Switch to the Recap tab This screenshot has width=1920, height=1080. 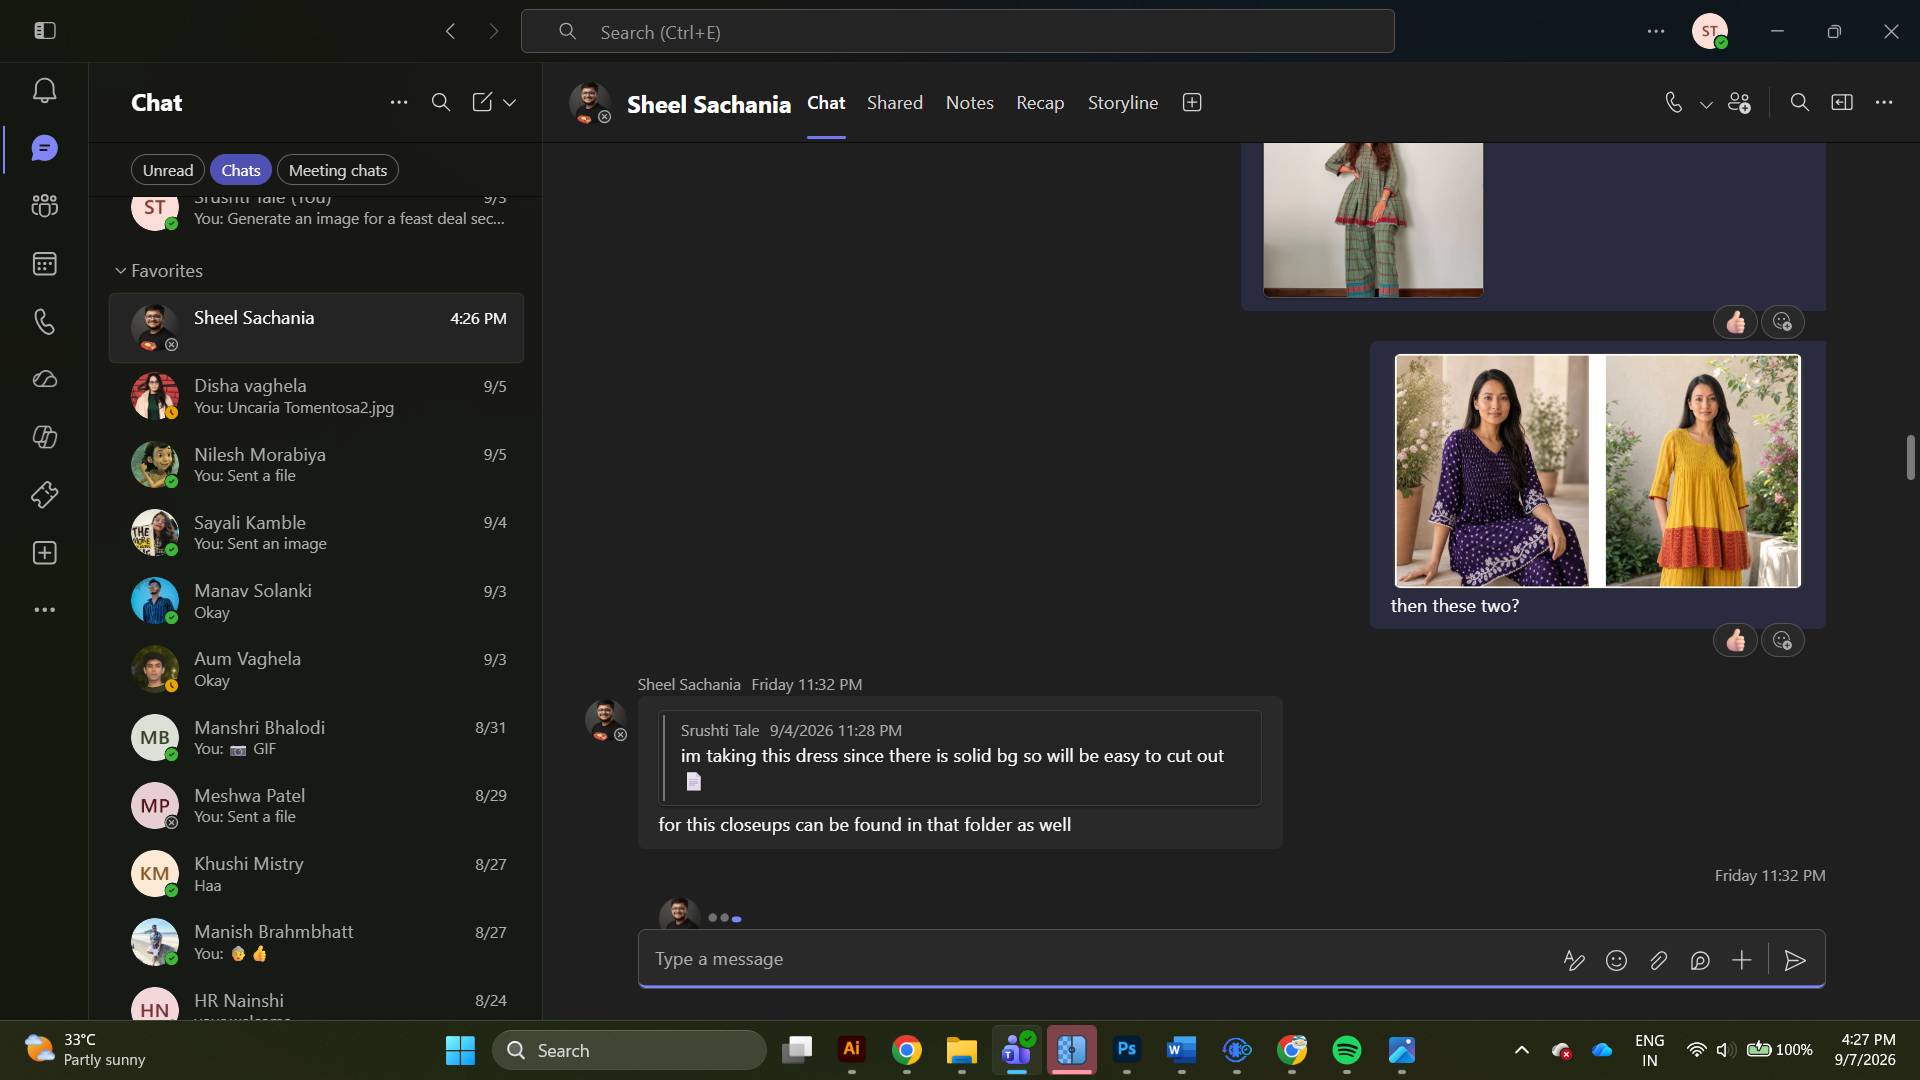click(x=1040, y=103)
